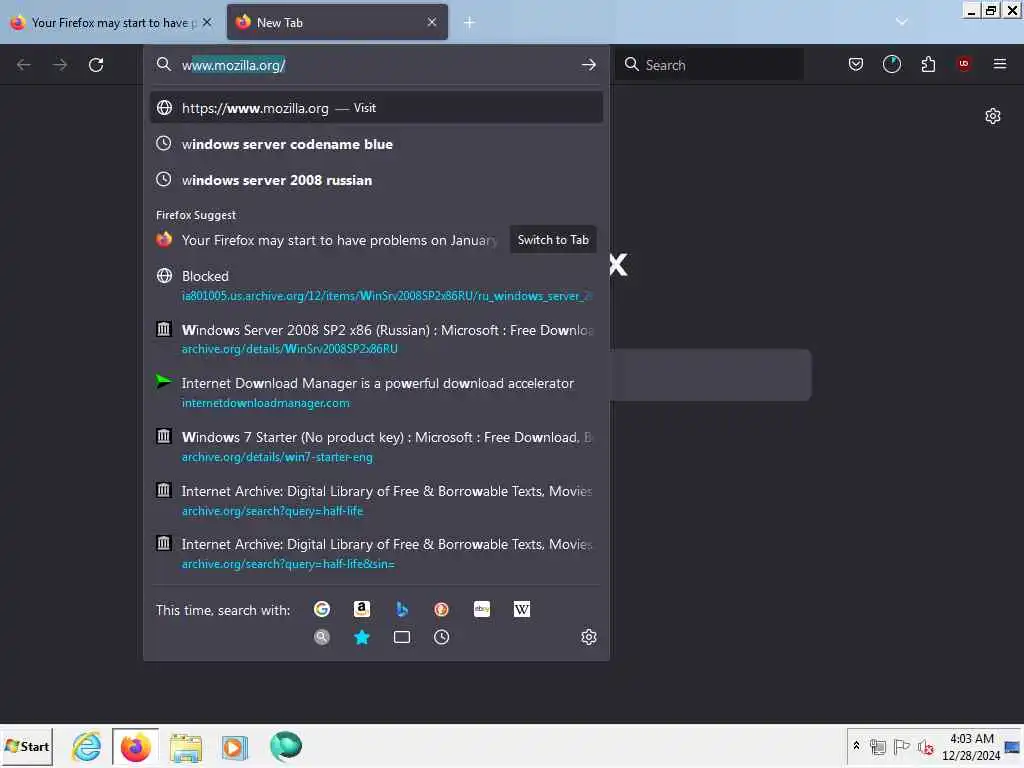Expand the list all tabs chevron
Image resolution: width=1024 pixels, height=768 pixels.
click(x=901, y=22)
